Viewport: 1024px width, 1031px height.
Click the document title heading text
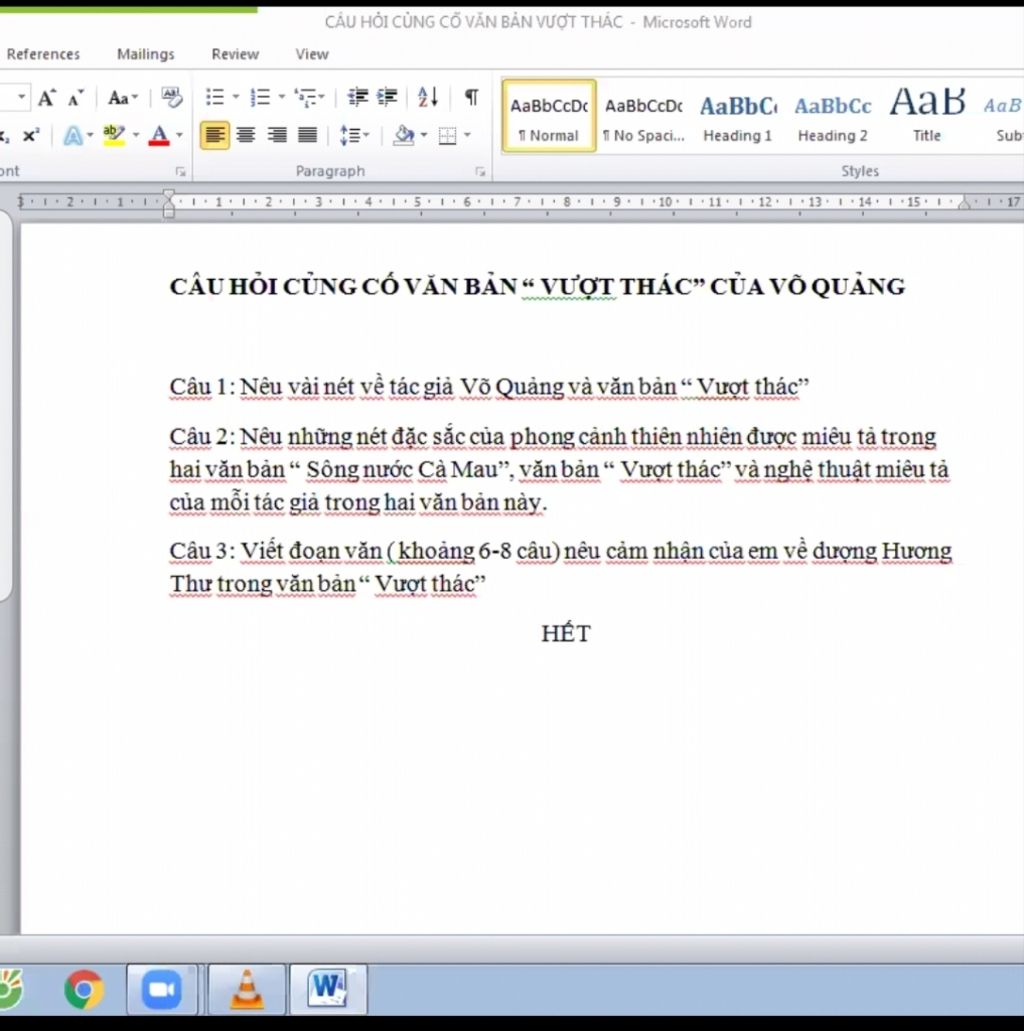(537, 287)
